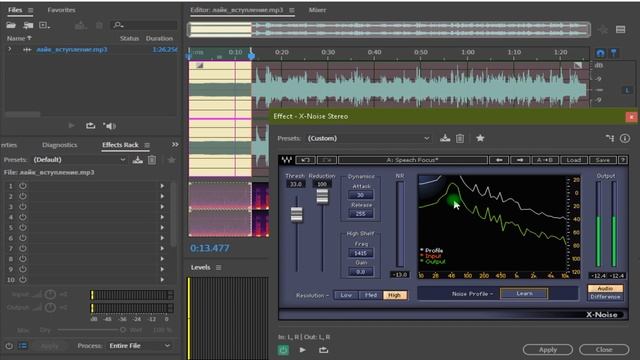Open plugin help question mark
The image size is (640, 360).
click(622, 160)
